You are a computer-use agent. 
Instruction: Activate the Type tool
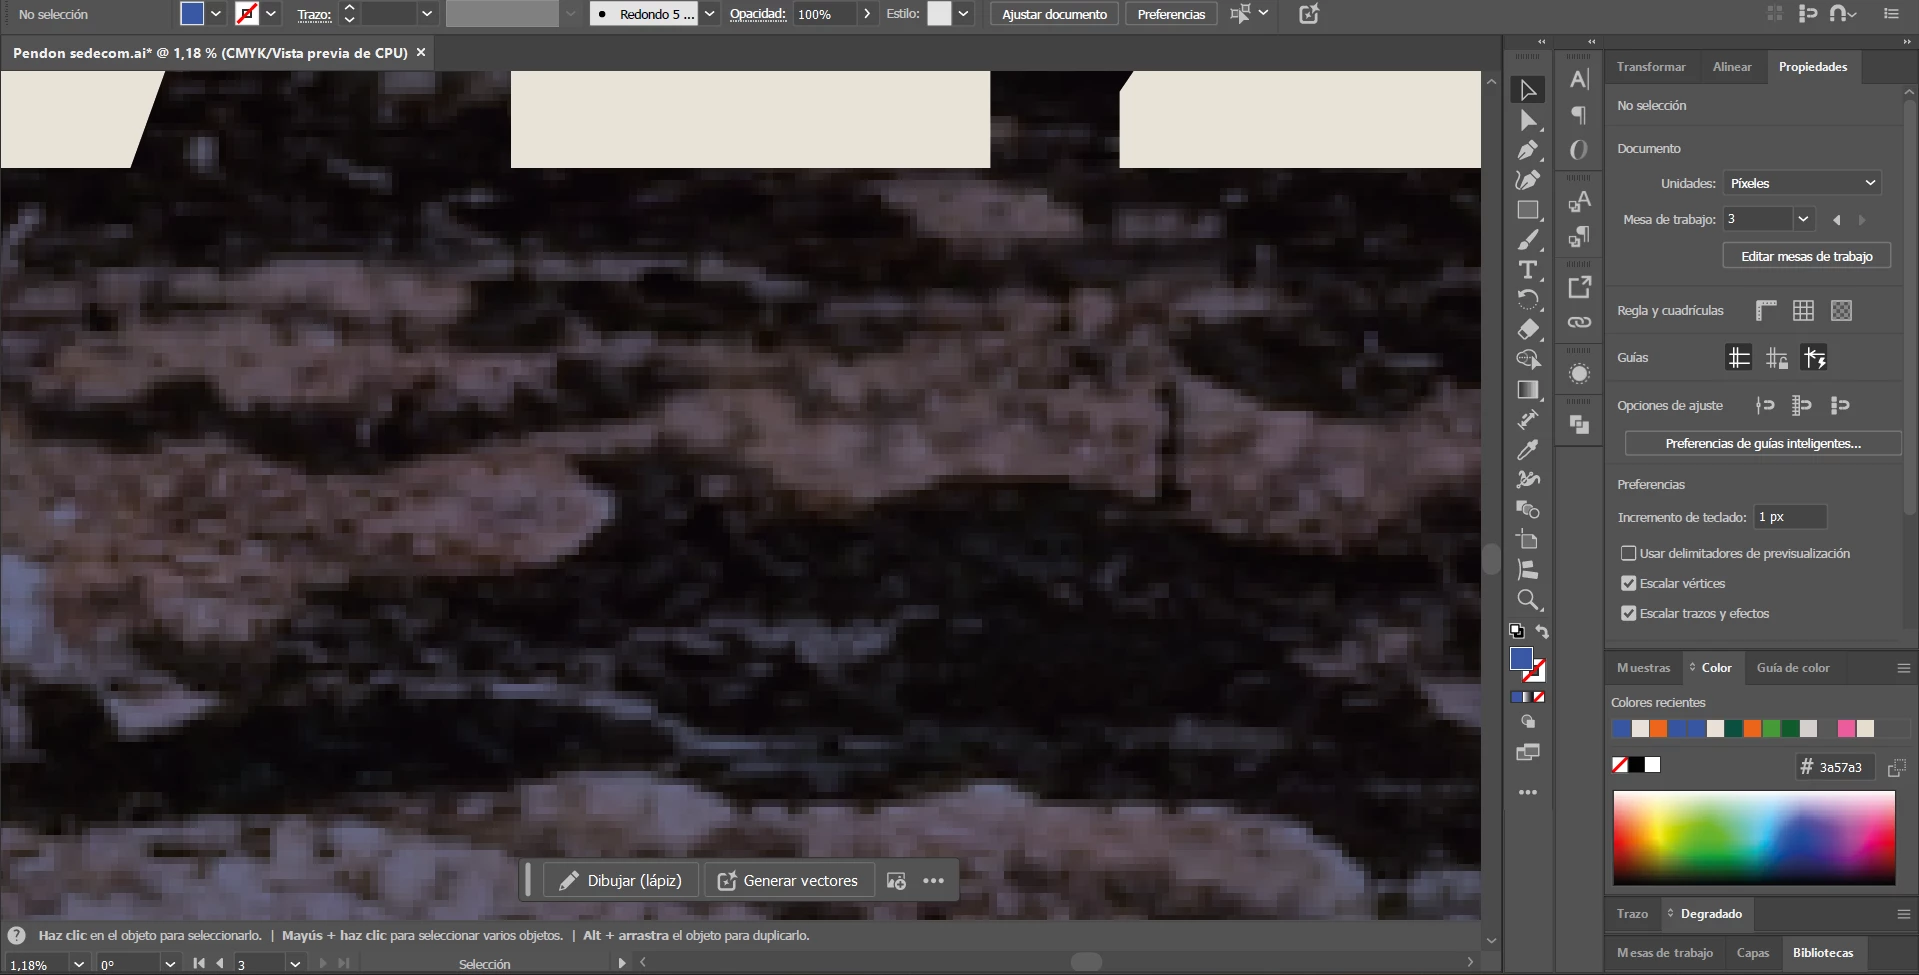tap(1527, 270)
